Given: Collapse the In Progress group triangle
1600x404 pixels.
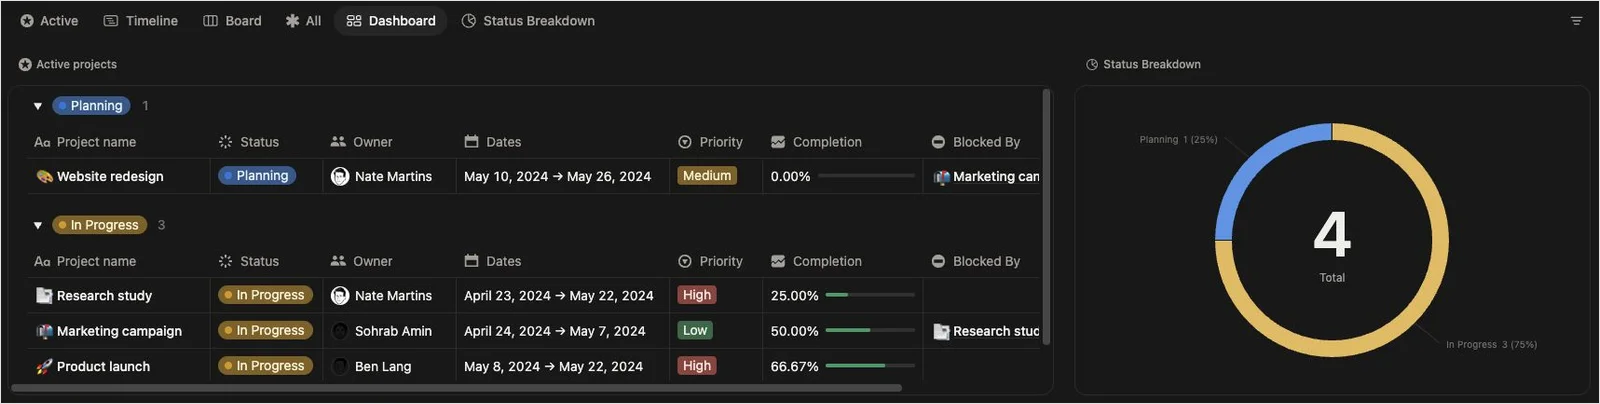Looking at the screenshot, I should pos(38,225).
